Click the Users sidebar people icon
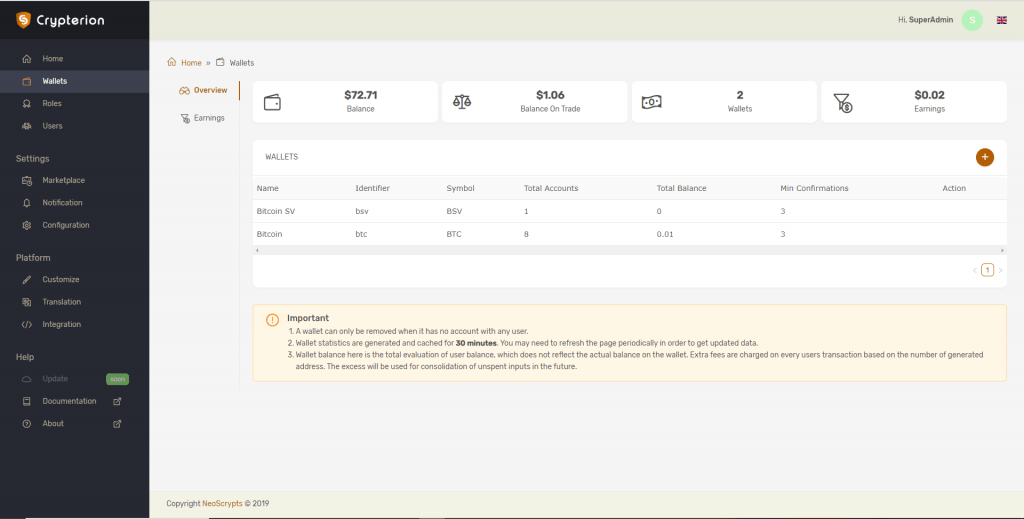The image size is (1024, 519). (27, 126)
